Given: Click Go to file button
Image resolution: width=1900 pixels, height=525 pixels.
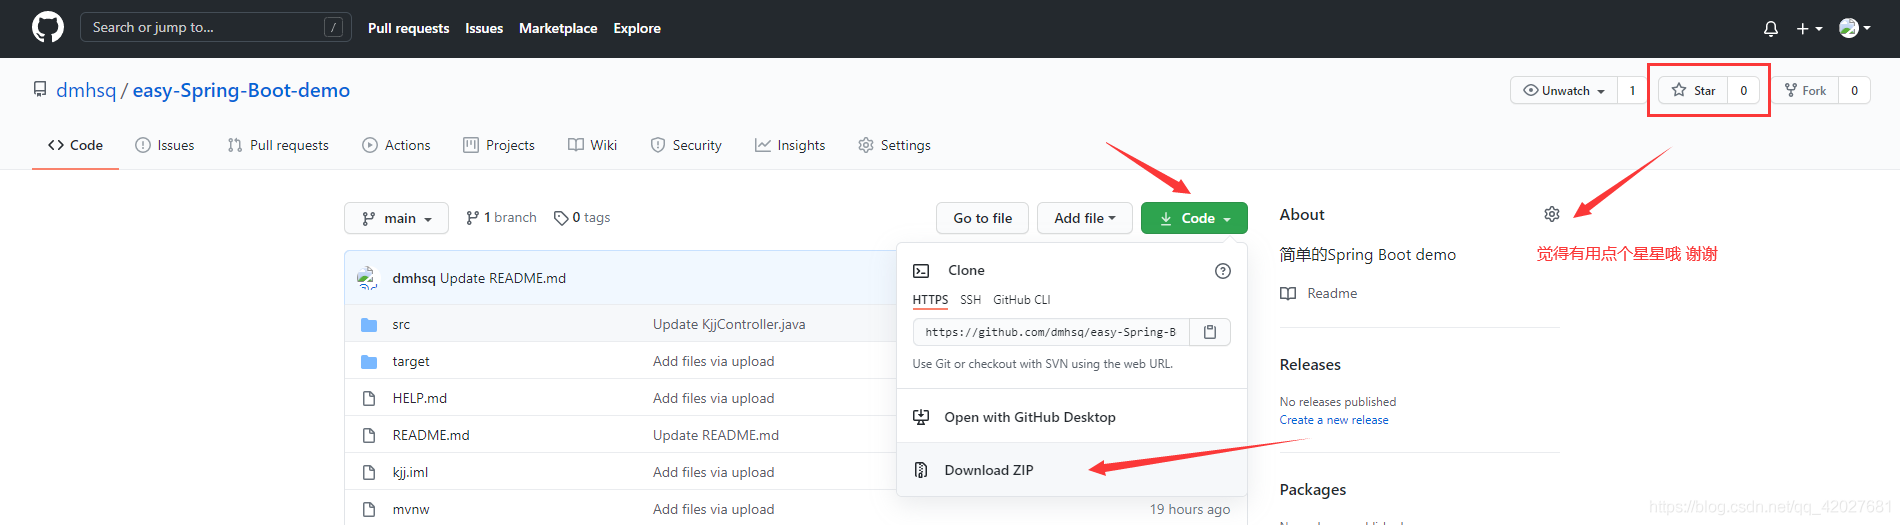Looking at the screenshot, I should [x=983, y=218].
